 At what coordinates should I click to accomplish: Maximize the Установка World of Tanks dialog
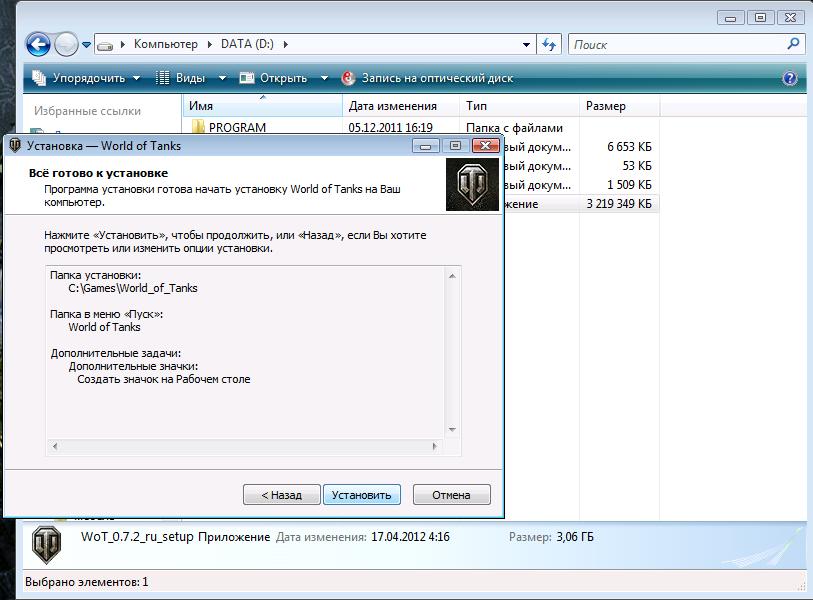455,146
